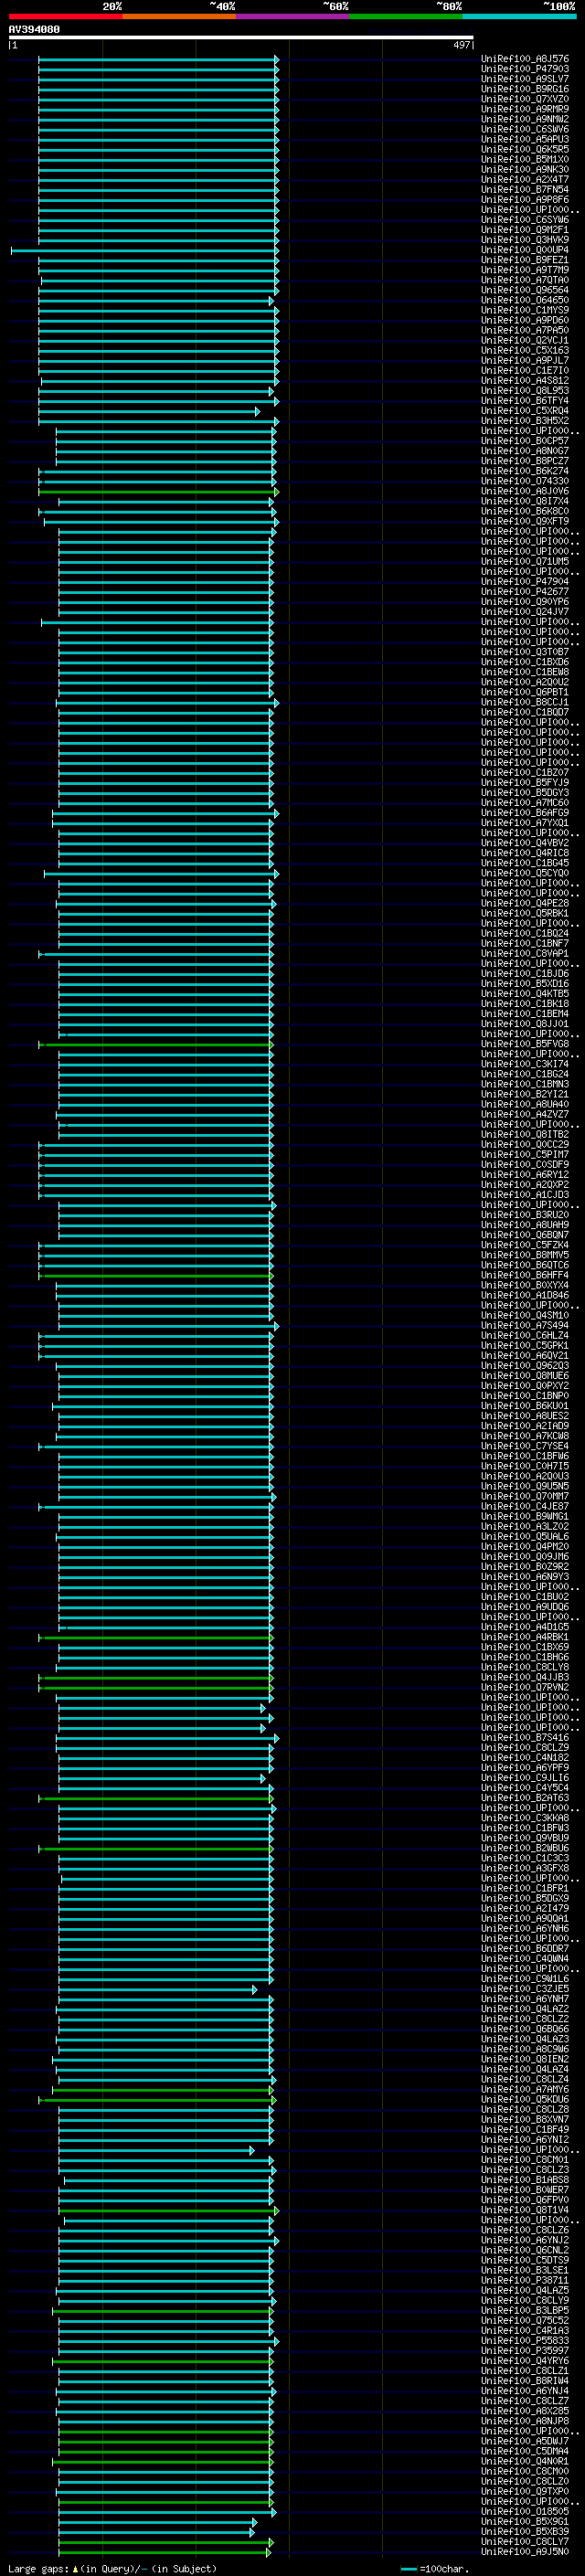Click the green ~80% identity legend segment
This screenshot has height=2576, width=585.
pos(406,16)
